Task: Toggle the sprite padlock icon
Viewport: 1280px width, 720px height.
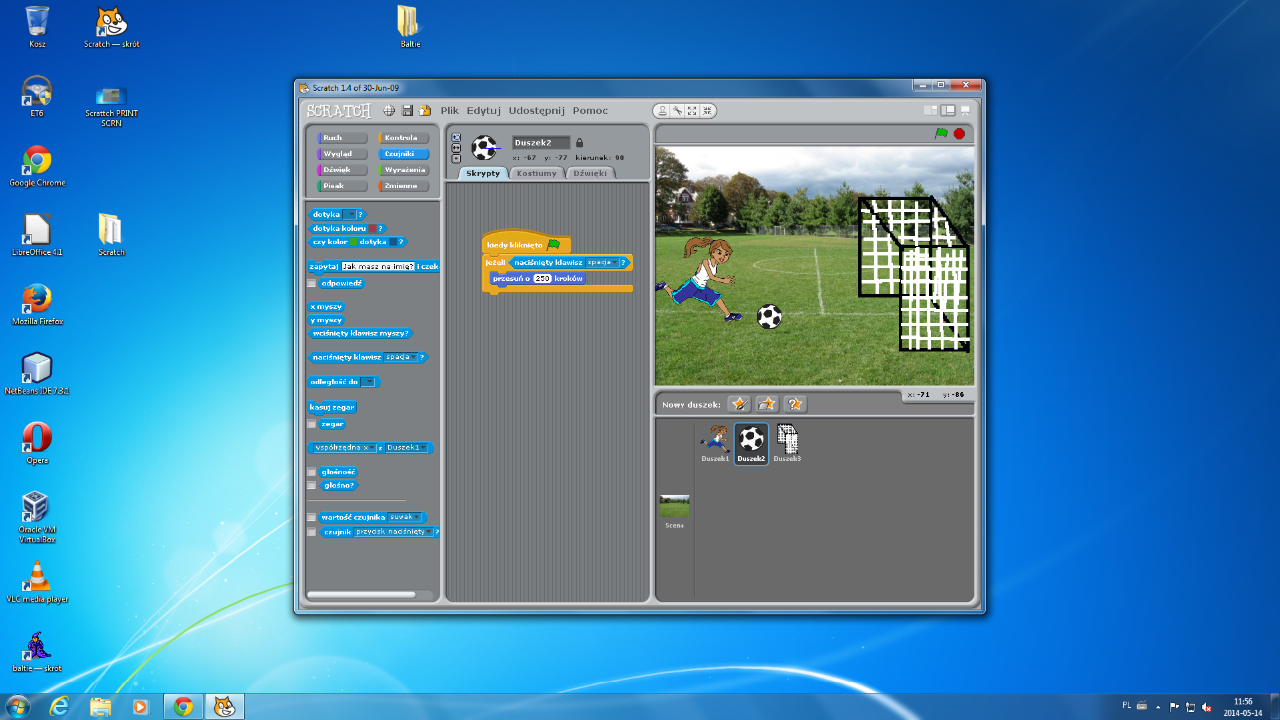Action: (579, 143)
